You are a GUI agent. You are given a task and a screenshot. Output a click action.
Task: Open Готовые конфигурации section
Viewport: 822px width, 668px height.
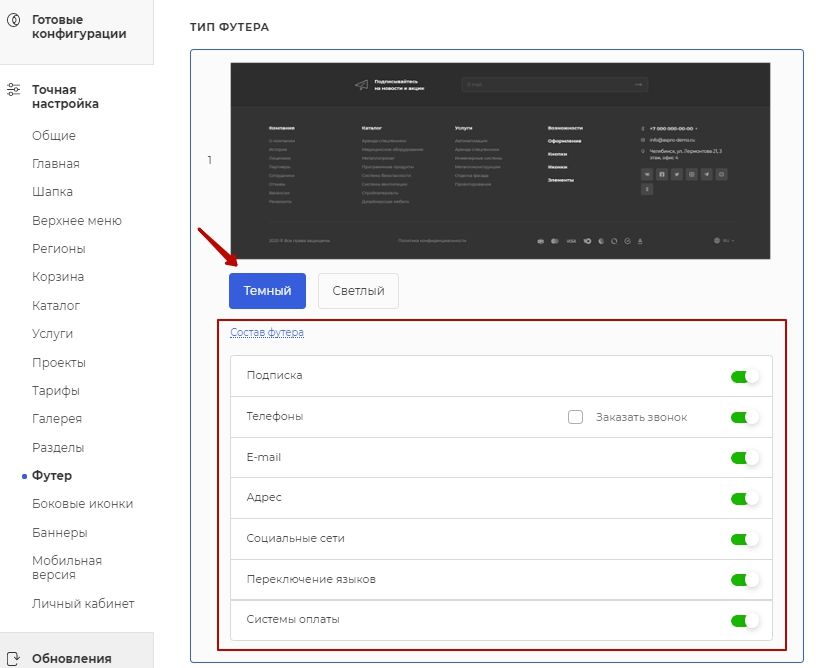pyautogui.click(x=79, y=27)
